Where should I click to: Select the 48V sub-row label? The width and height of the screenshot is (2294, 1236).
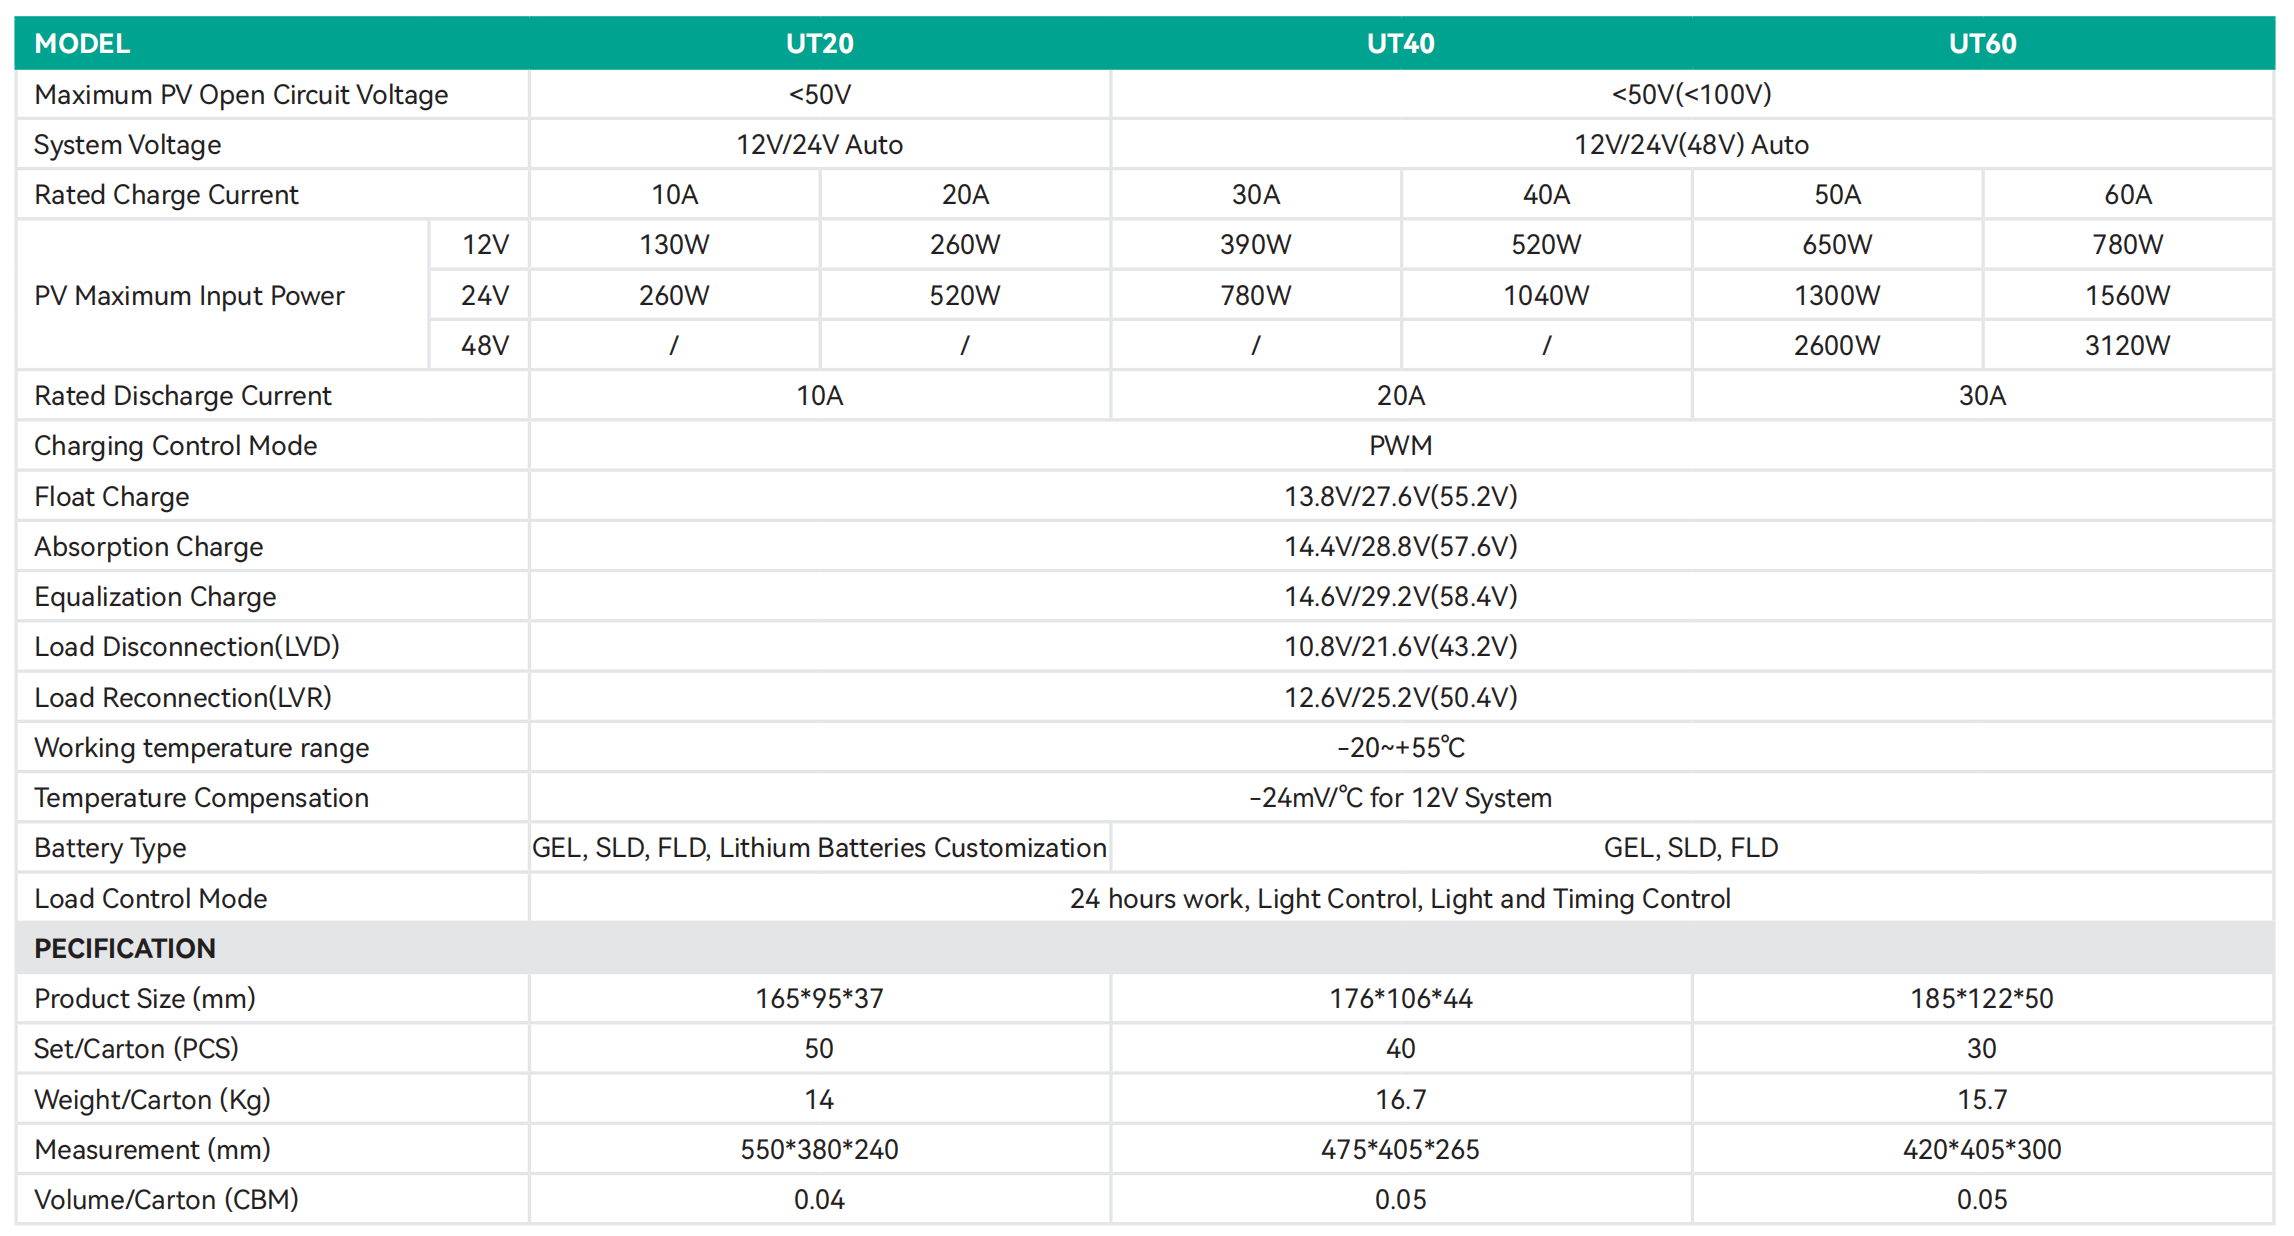[x=484, y=346]
